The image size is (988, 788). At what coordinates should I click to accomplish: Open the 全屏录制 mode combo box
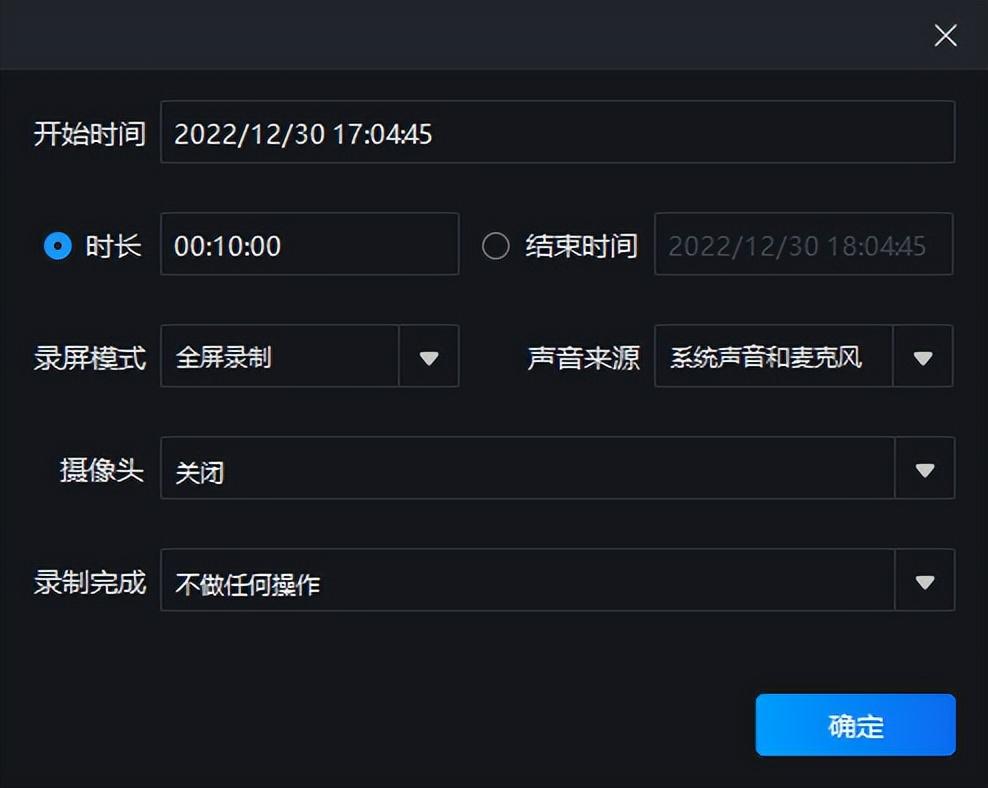280,357
